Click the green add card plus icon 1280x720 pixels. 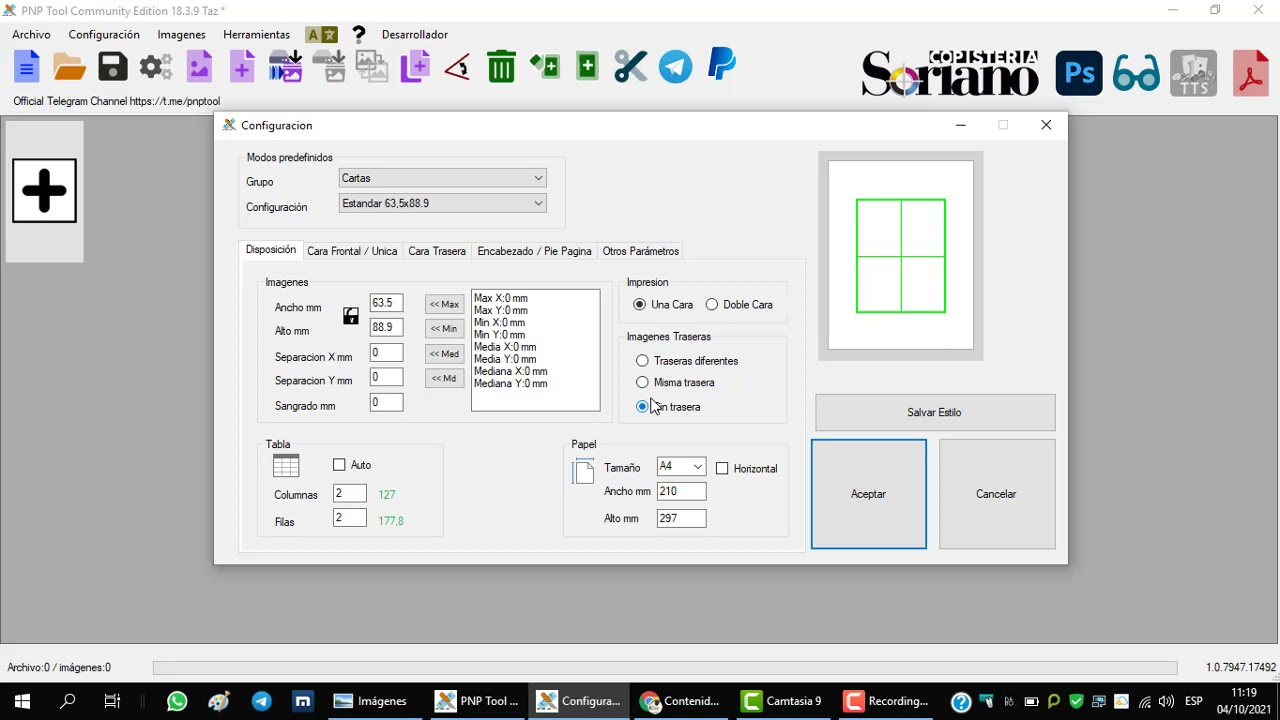[587, 67]
